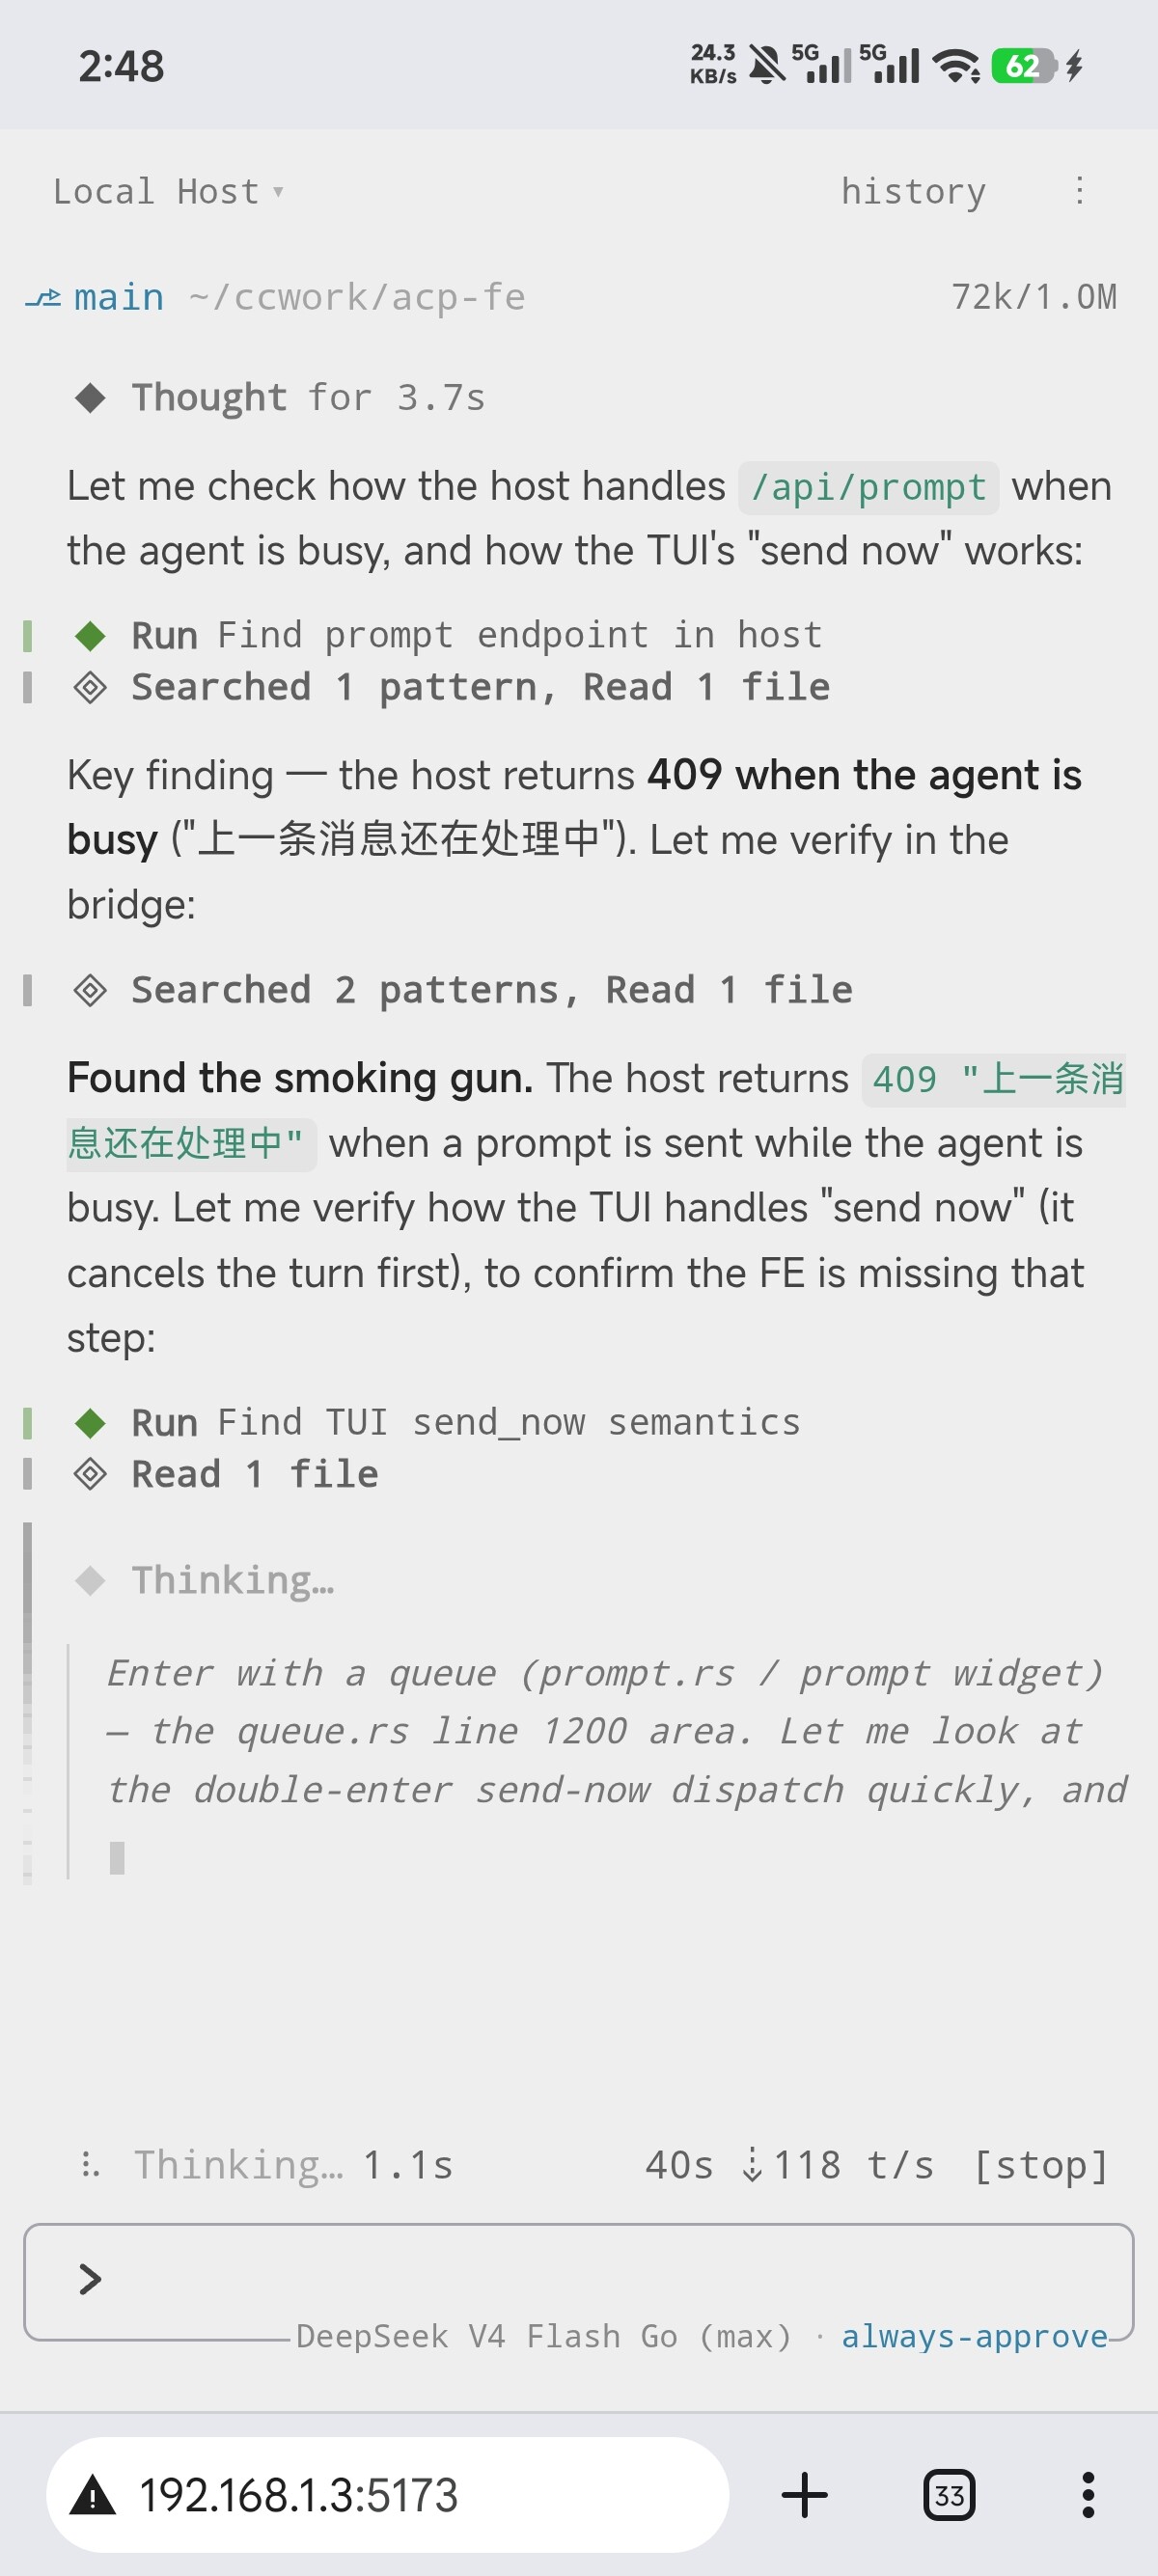Toggle the always-approve mode
The image size is (1158, 2576).
(x=974, y=2336)
